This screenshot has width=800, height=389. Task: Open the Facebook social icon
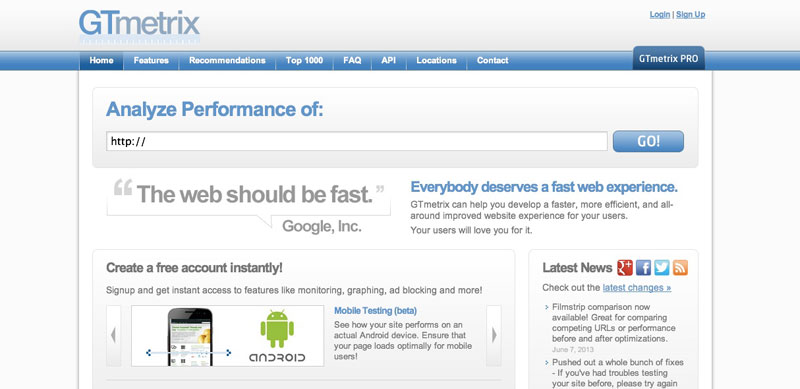[643, 268]
